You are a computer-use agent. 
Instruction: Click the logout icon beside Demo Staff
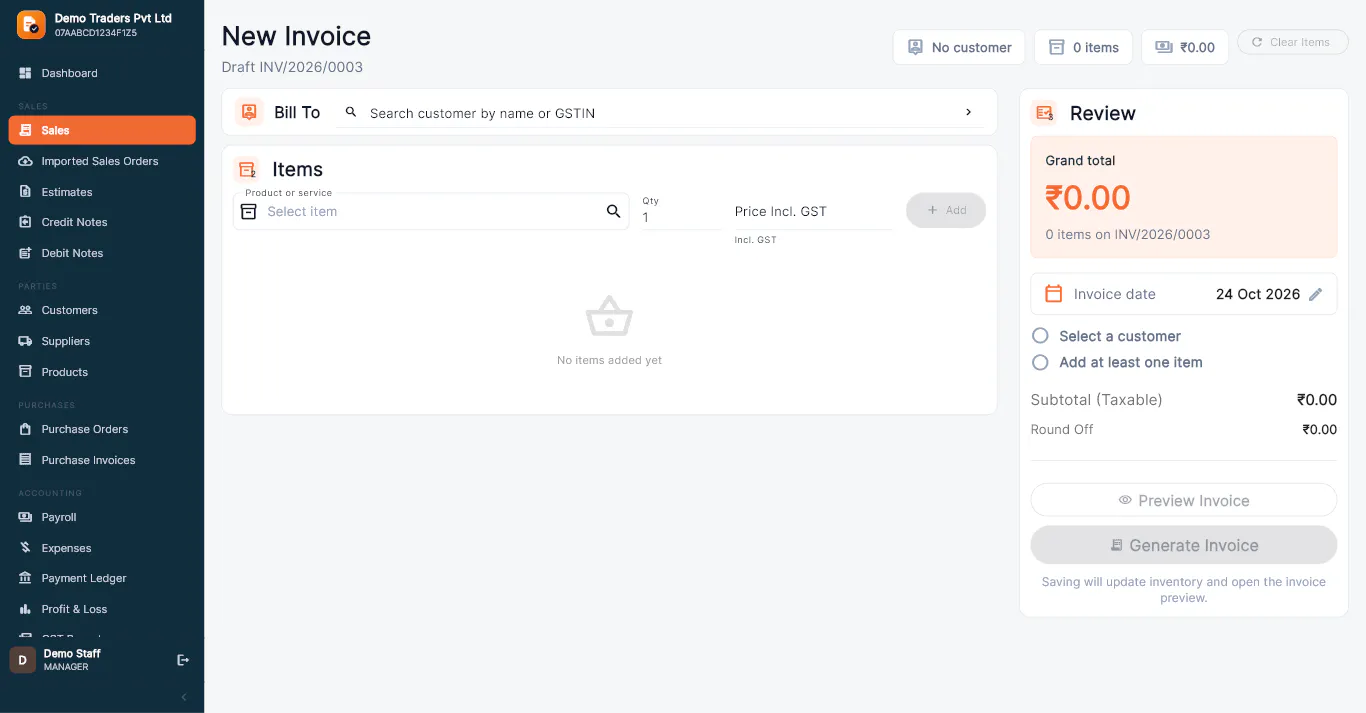[x=183, y=660]
